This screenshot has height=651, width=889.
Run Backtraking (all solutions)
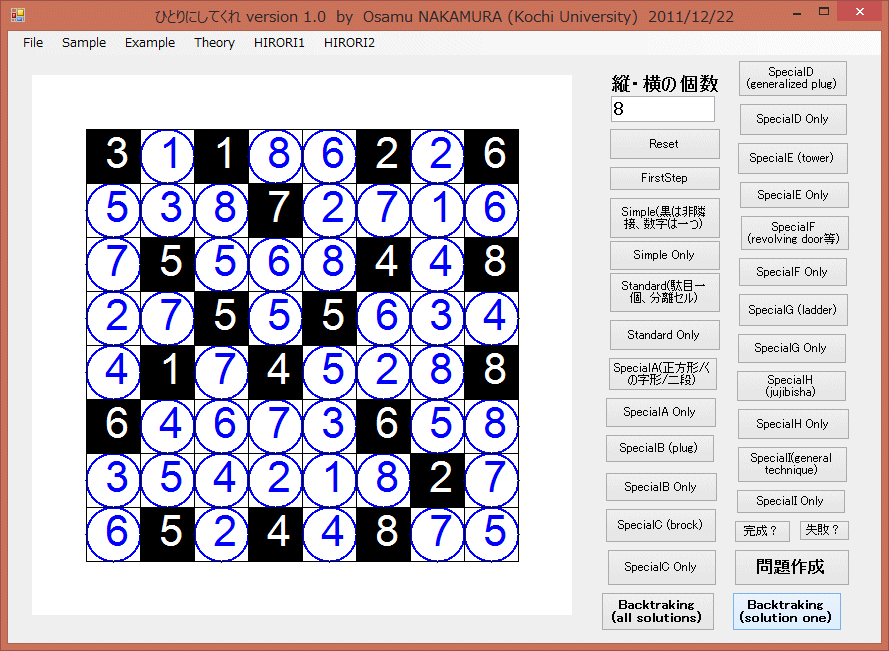(x=658, y=611)
